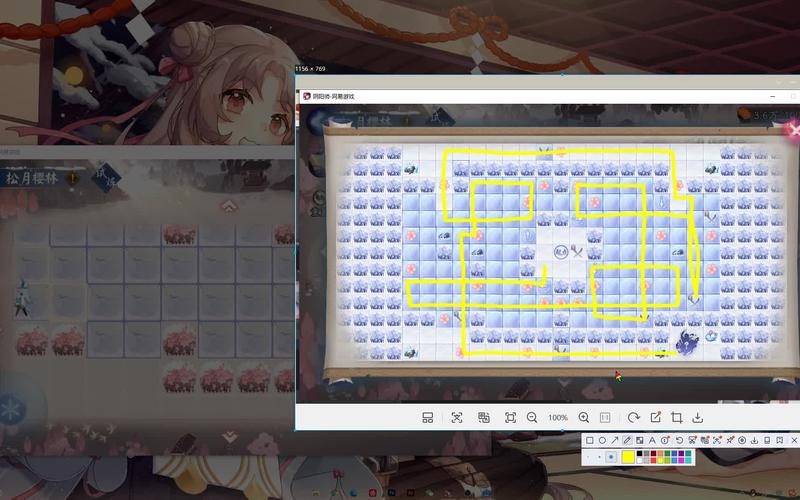This screenshot has height=500, width=800.
Task: Undo the last annotation stroke
Action: (680, 440)
